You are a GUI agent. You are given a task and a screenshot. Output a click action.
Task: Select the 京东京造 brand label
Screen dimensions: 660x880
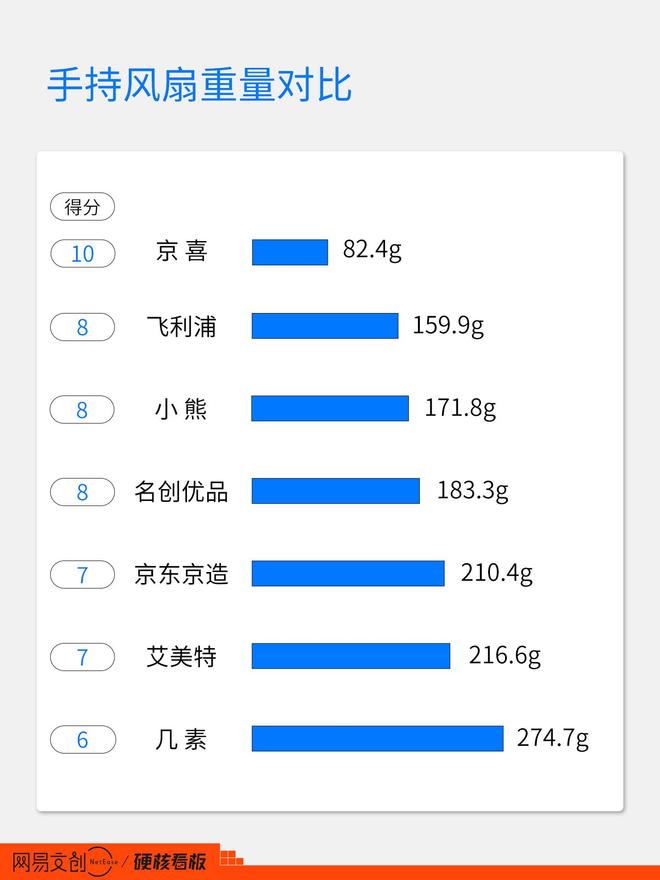pyautogui.click(x=181, y=574)
